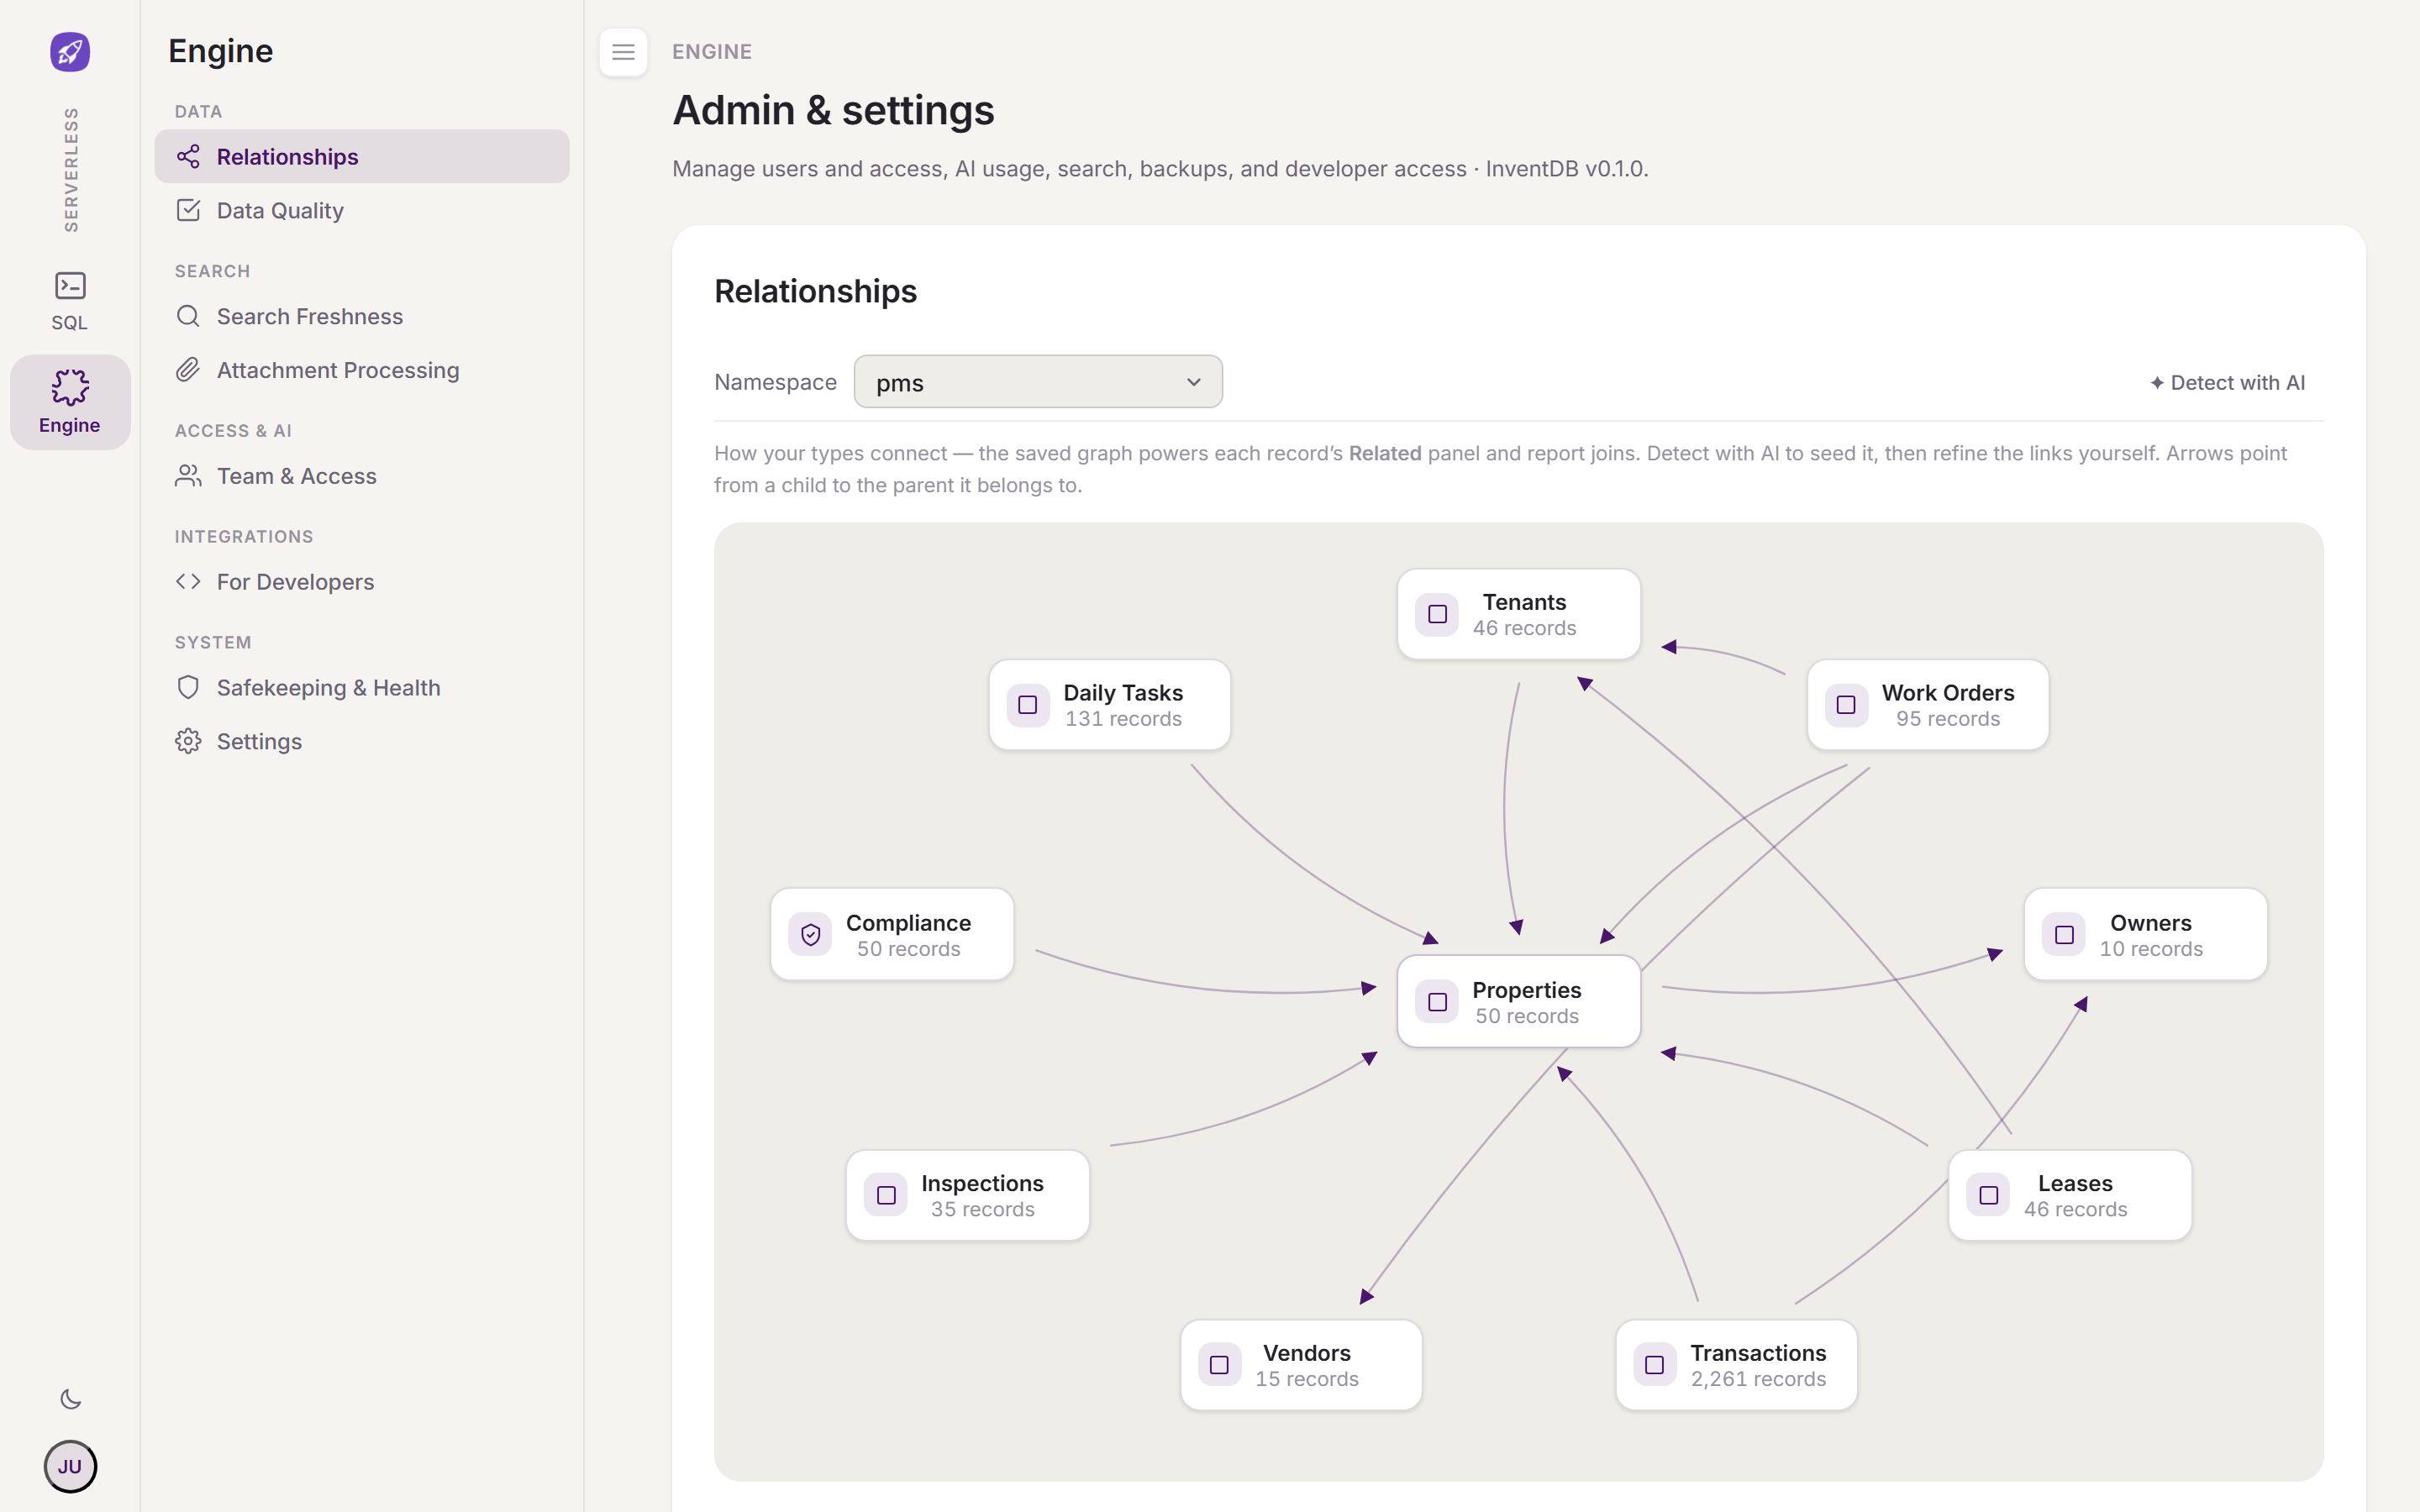The image size is (2420, 1512).
Task: Click the Leases node icon
Action: (x=1988, y=1195)
